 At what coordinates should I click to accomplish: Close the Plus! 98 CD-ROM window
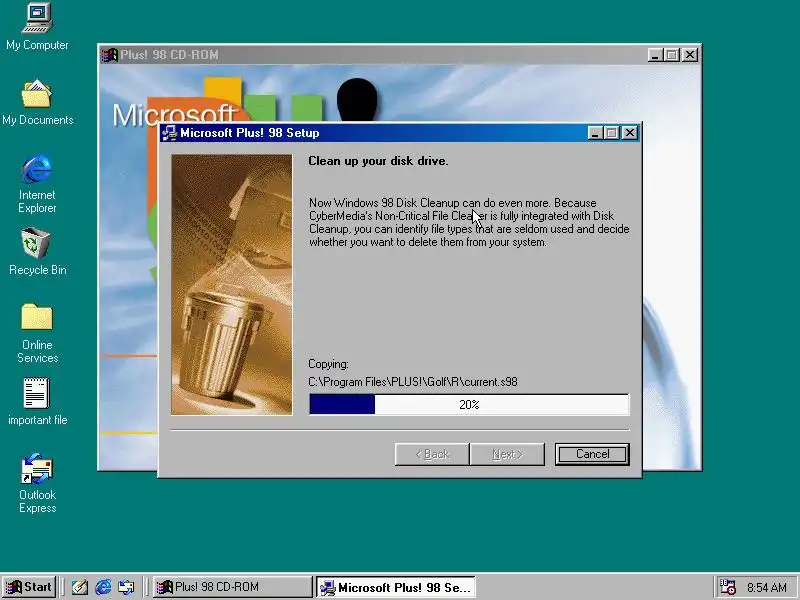pos(690,55)
